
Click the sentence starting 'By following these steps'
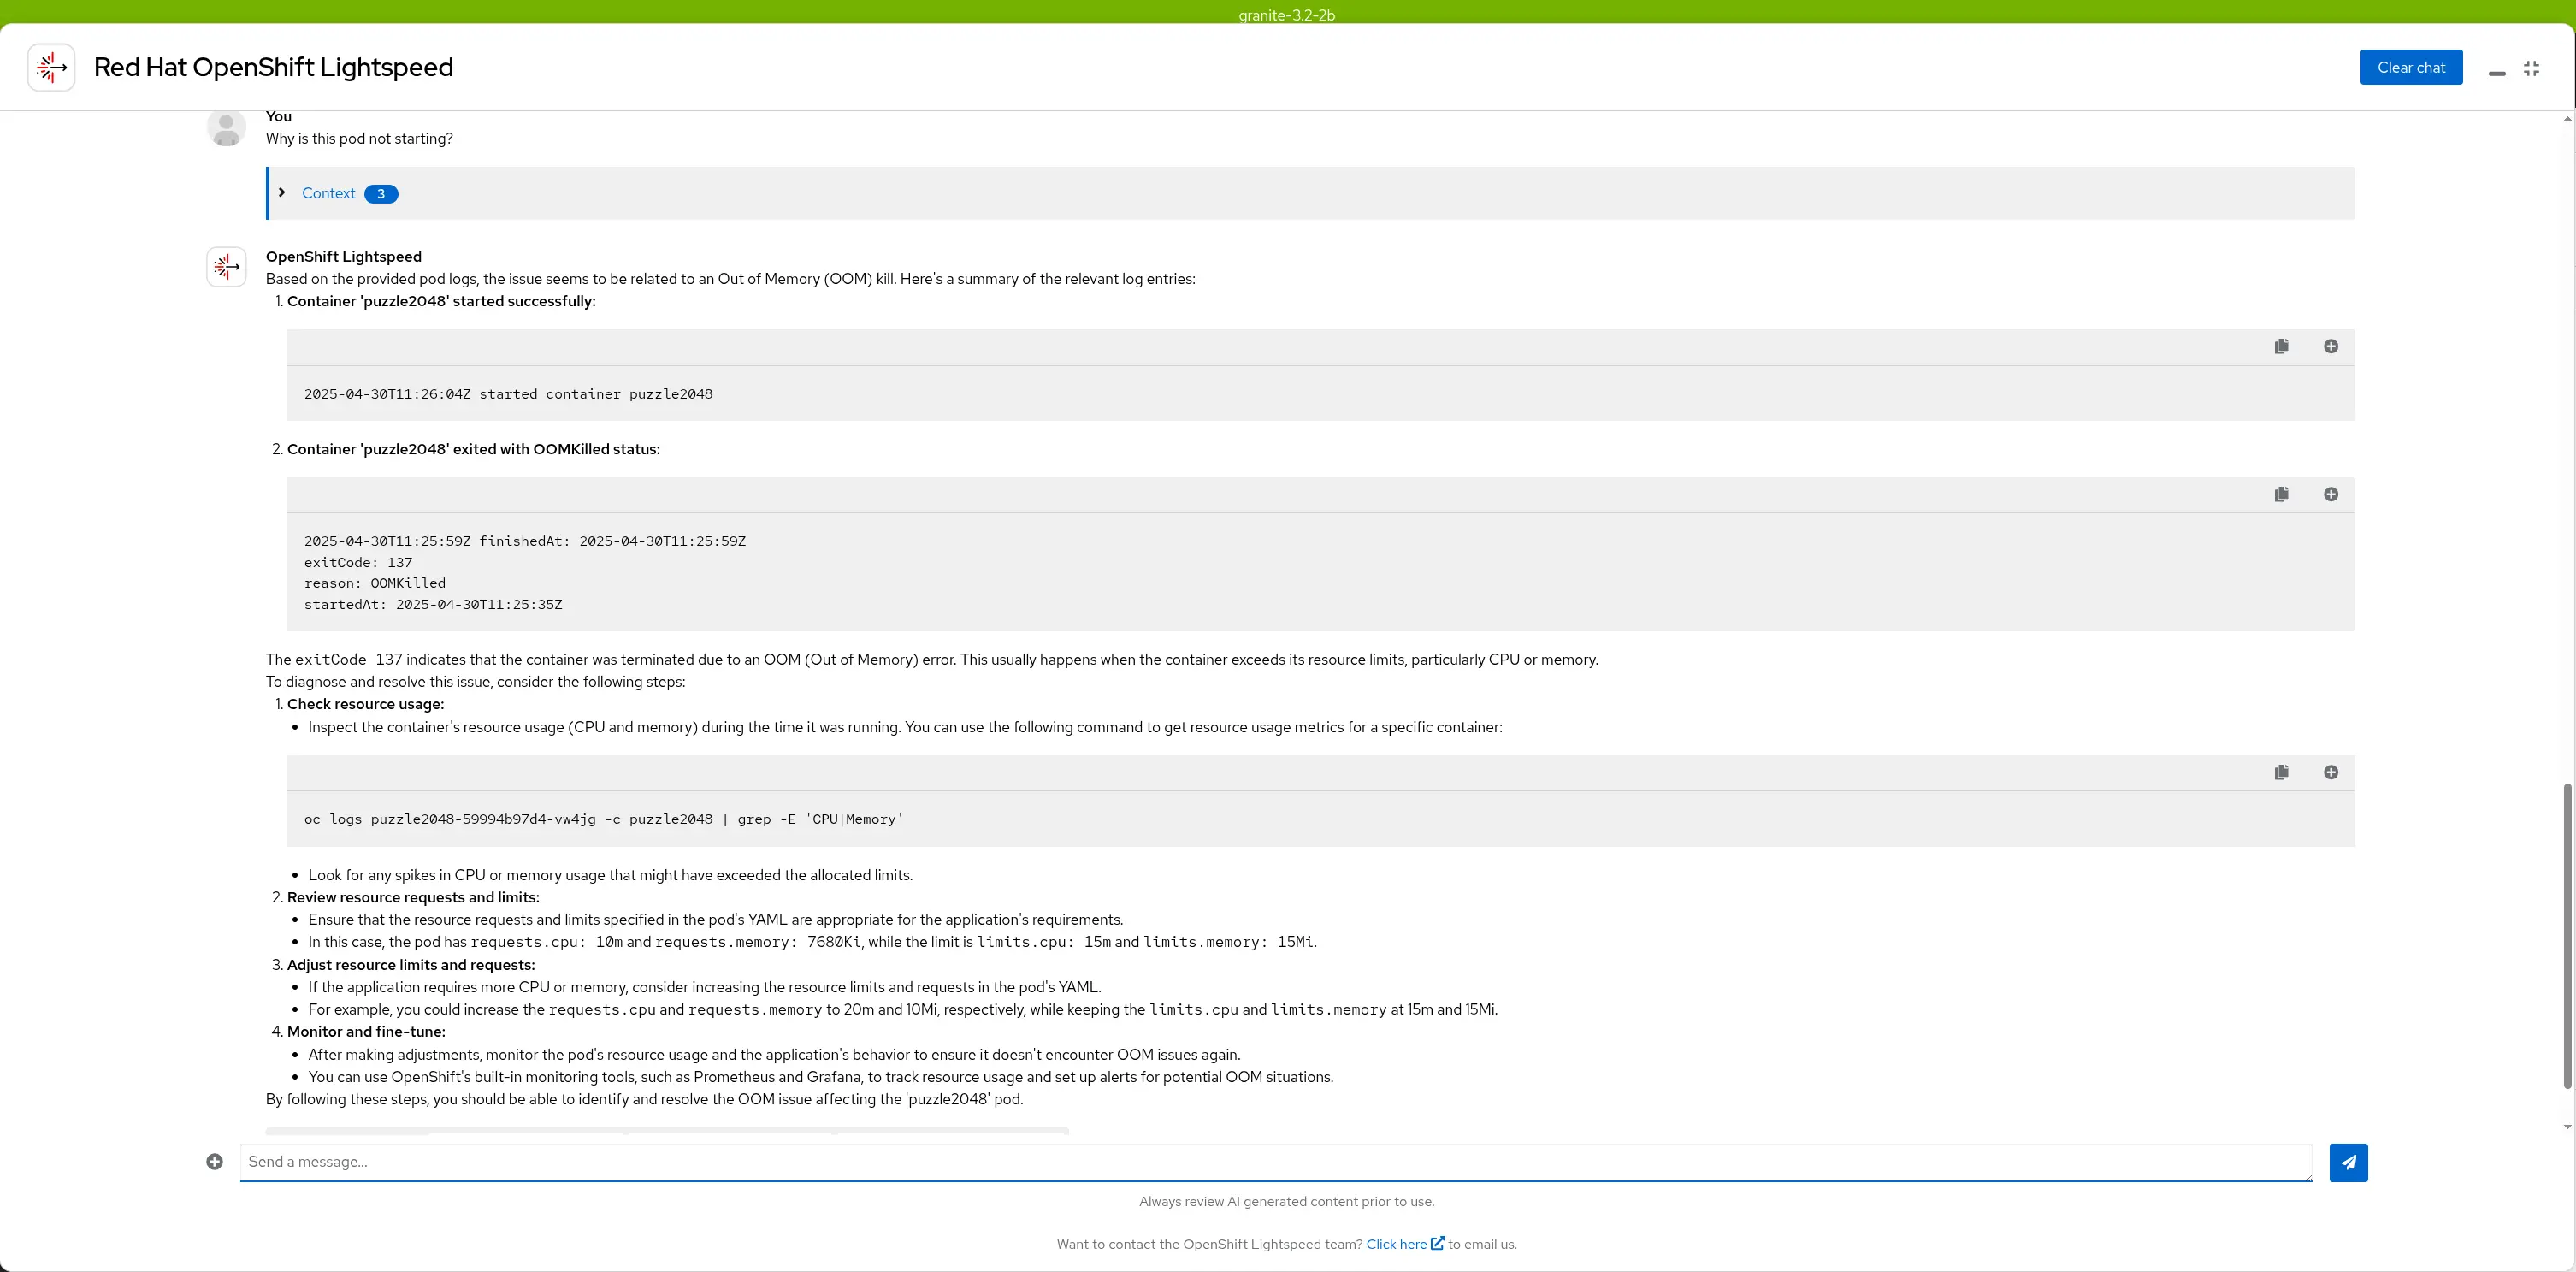pos(644,1099)
